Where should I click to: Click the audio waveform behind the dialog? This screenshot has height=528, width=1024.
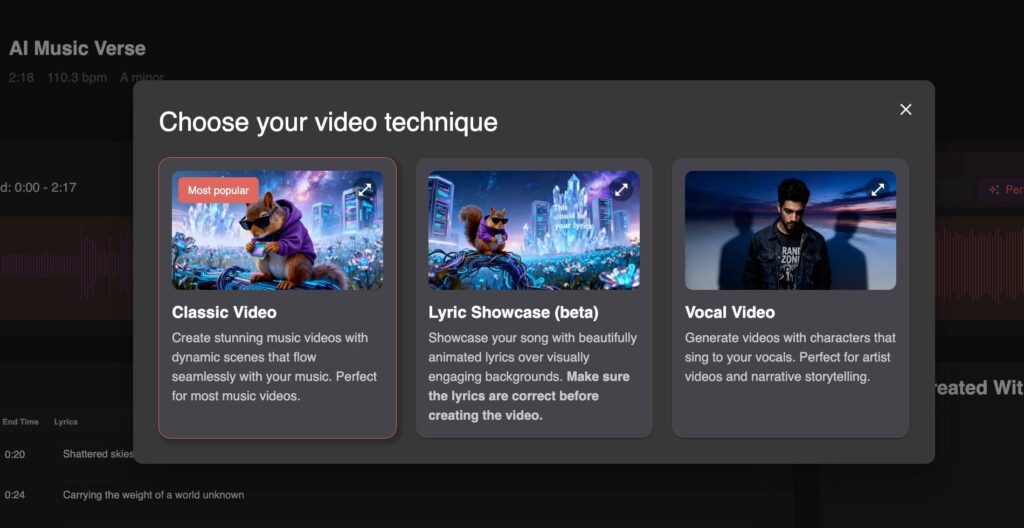(65, 268)
